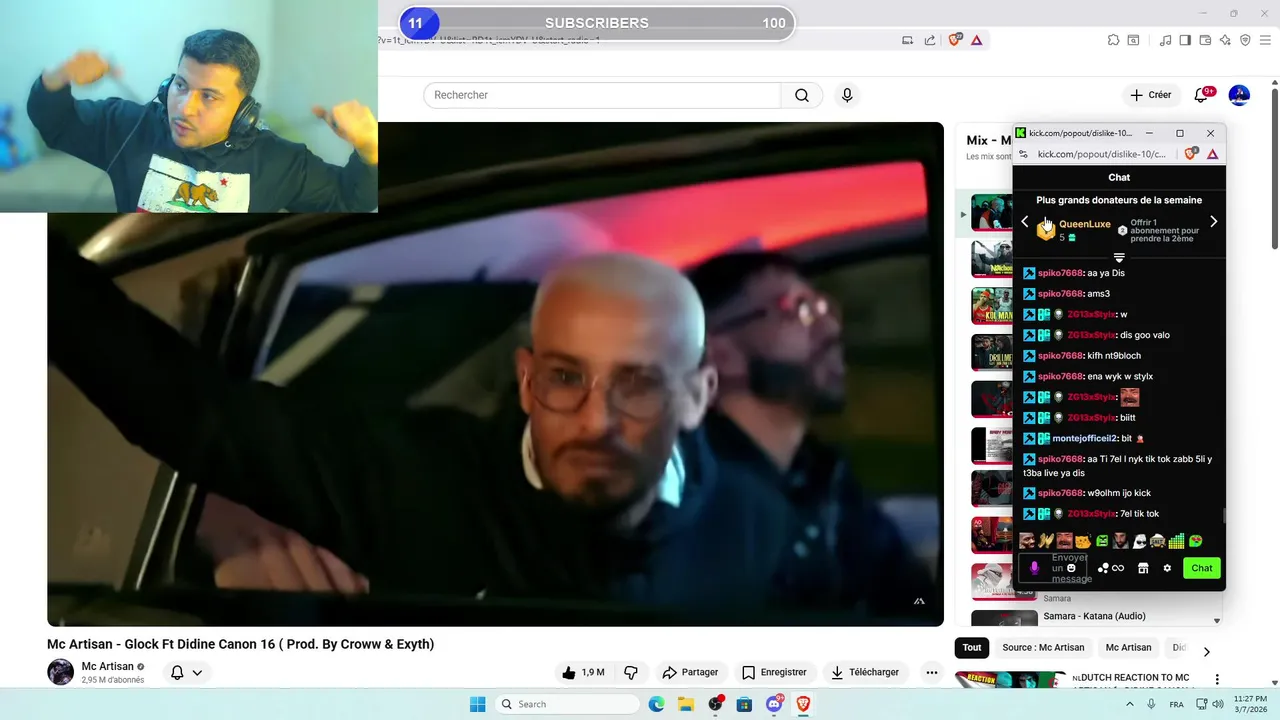Show next top donor with right arrow
This screenshot has width=1280, height=720.
pos(1213,222)
